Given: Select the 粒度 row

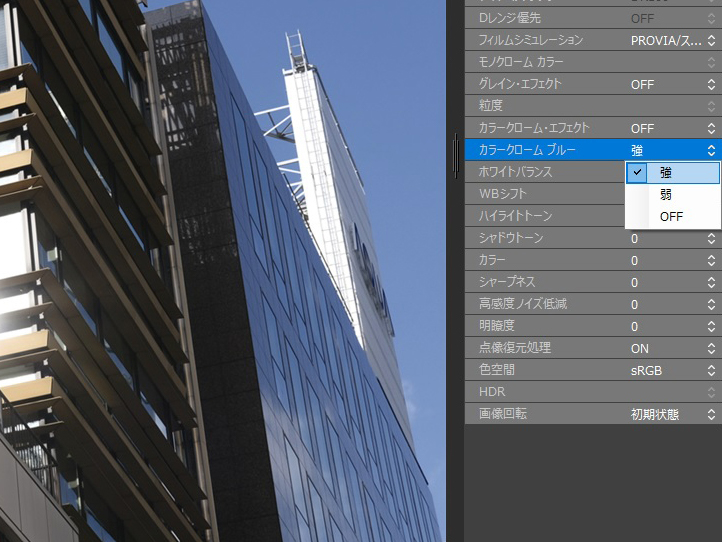Looking at the screenshot, I should [x=593, y=106].
